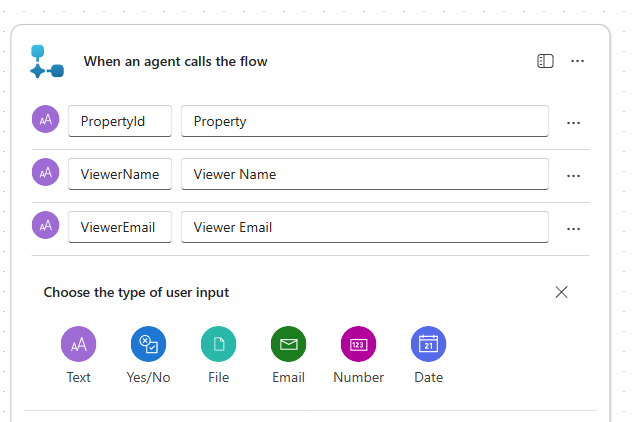Click the 'When an agent calls the flow' title
This screenshot has height=422, width=635.
[x=175, y=62]
